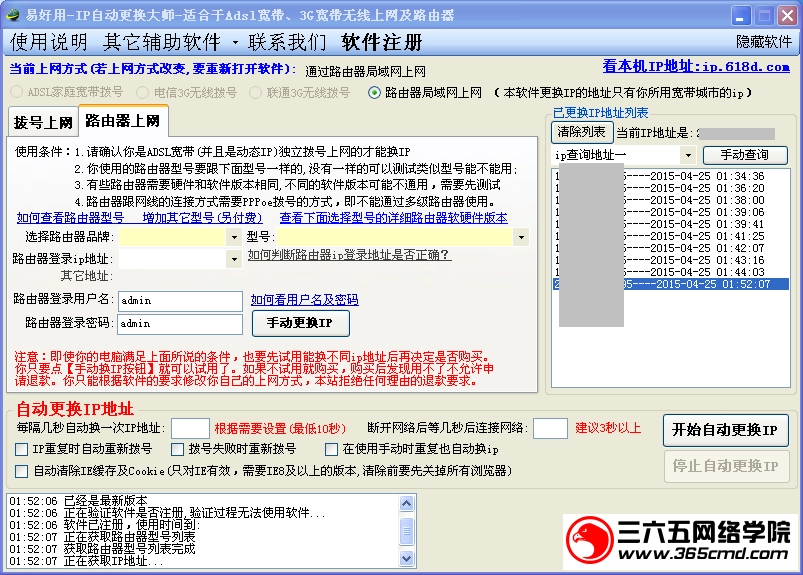Select IP list row dated 01:41:25
803x575 pixels.
tap(670, 236)
